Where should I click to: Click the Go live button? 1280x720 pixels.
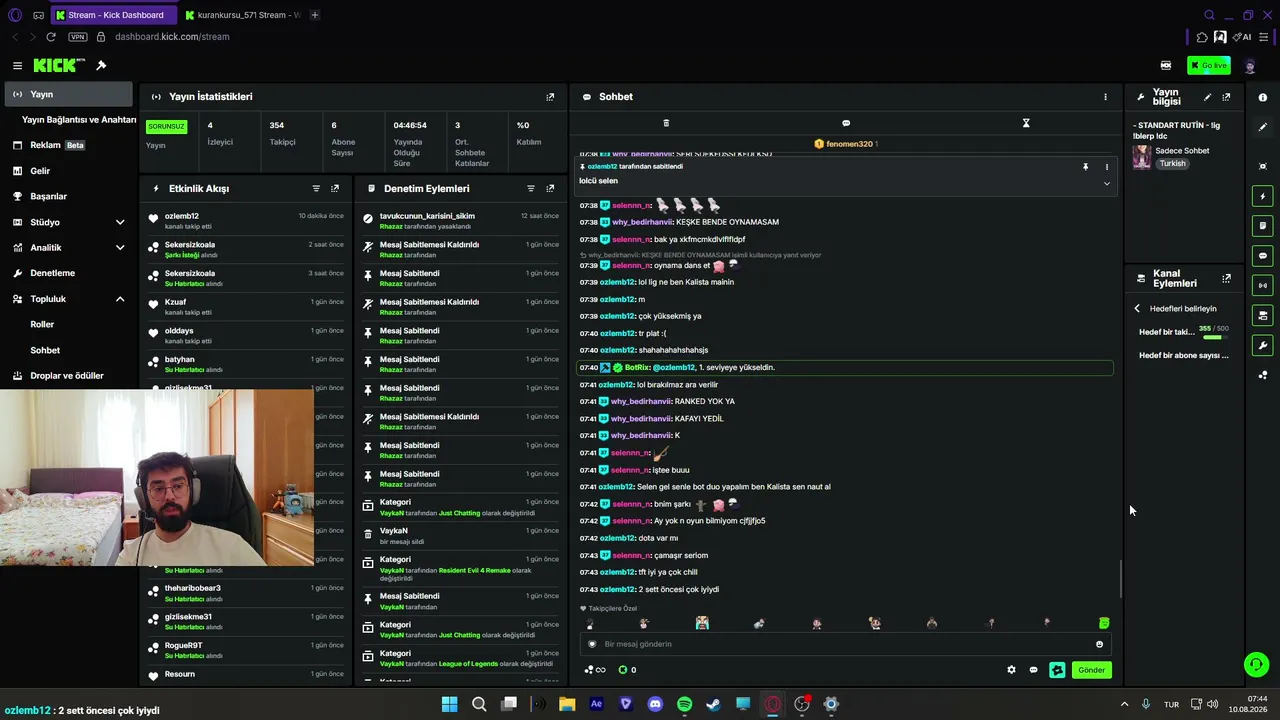1209,65
